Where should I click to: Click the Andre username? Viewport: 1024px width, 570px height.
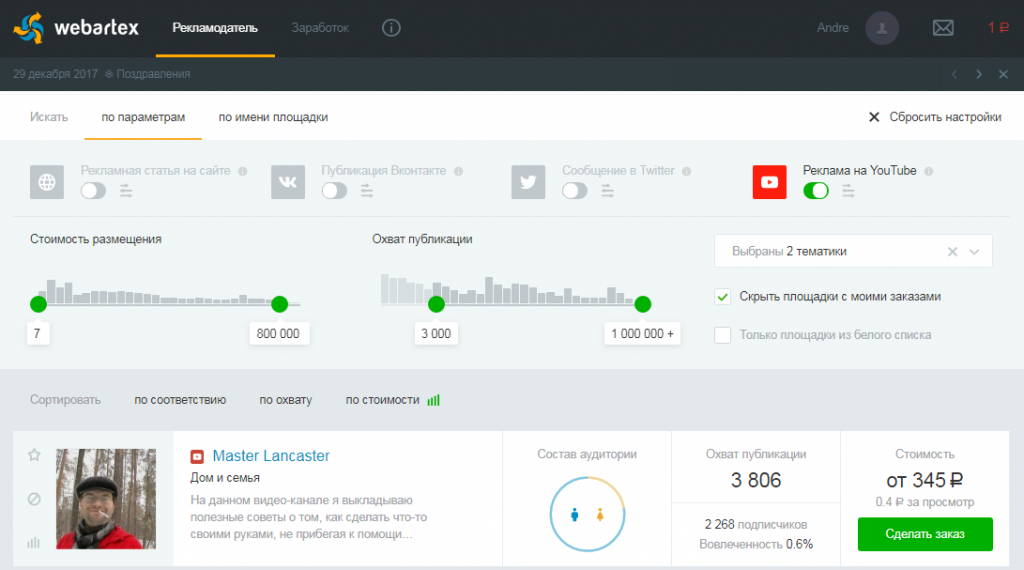[x=833, y=28]
